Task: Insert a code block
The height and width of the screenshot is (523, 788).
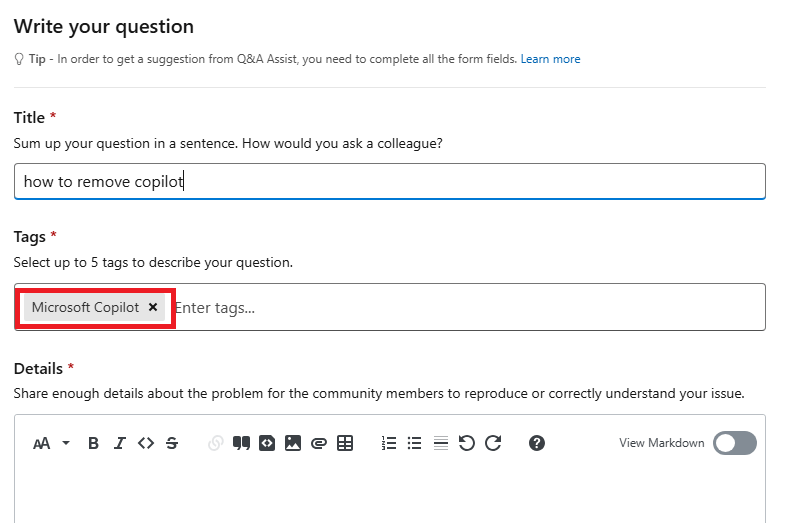Action: pyautogui.click(x=267, y=443)
